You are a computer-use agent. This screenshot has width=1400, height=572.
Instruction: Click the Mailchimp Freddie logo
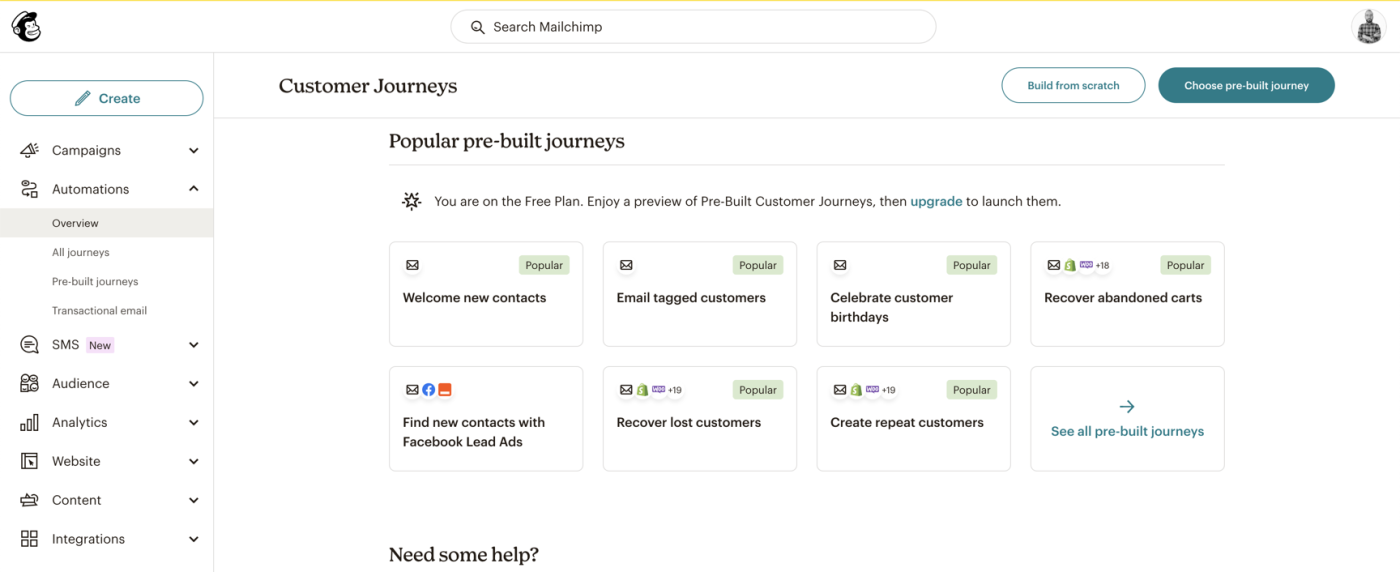point(26,27)
